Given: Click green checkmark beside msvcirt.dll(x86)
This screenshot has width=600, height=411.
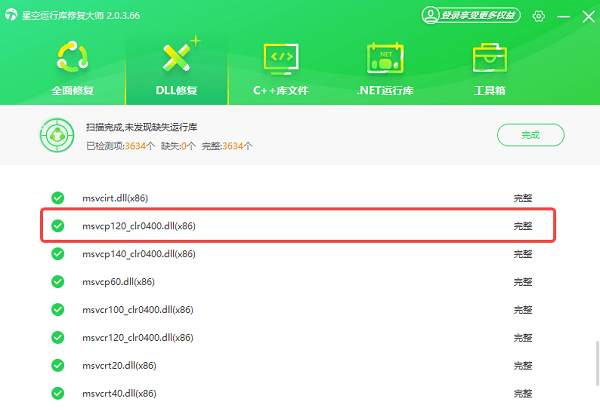Looking at the screenshot, I should coord(58,198).
